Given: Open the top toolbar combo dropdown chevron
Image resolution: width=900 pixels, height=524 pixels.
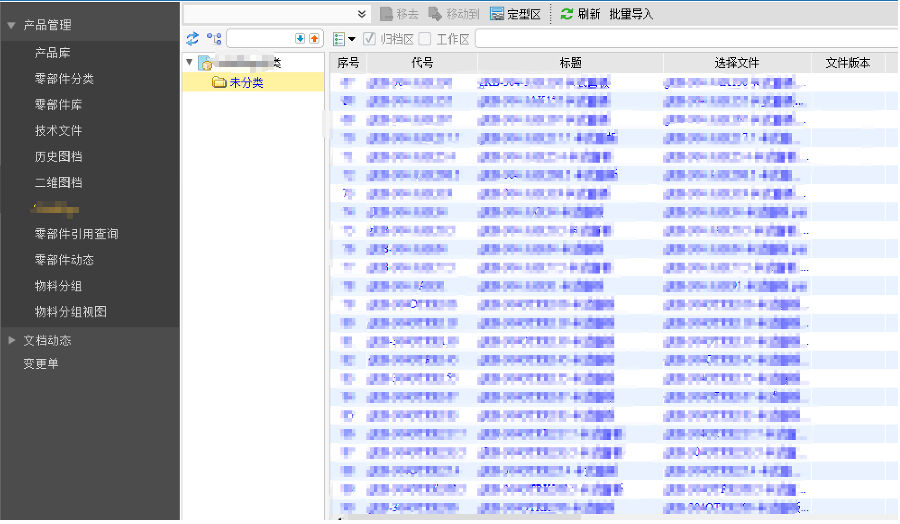Looking at the screenshot, I should tap(362, 14).
